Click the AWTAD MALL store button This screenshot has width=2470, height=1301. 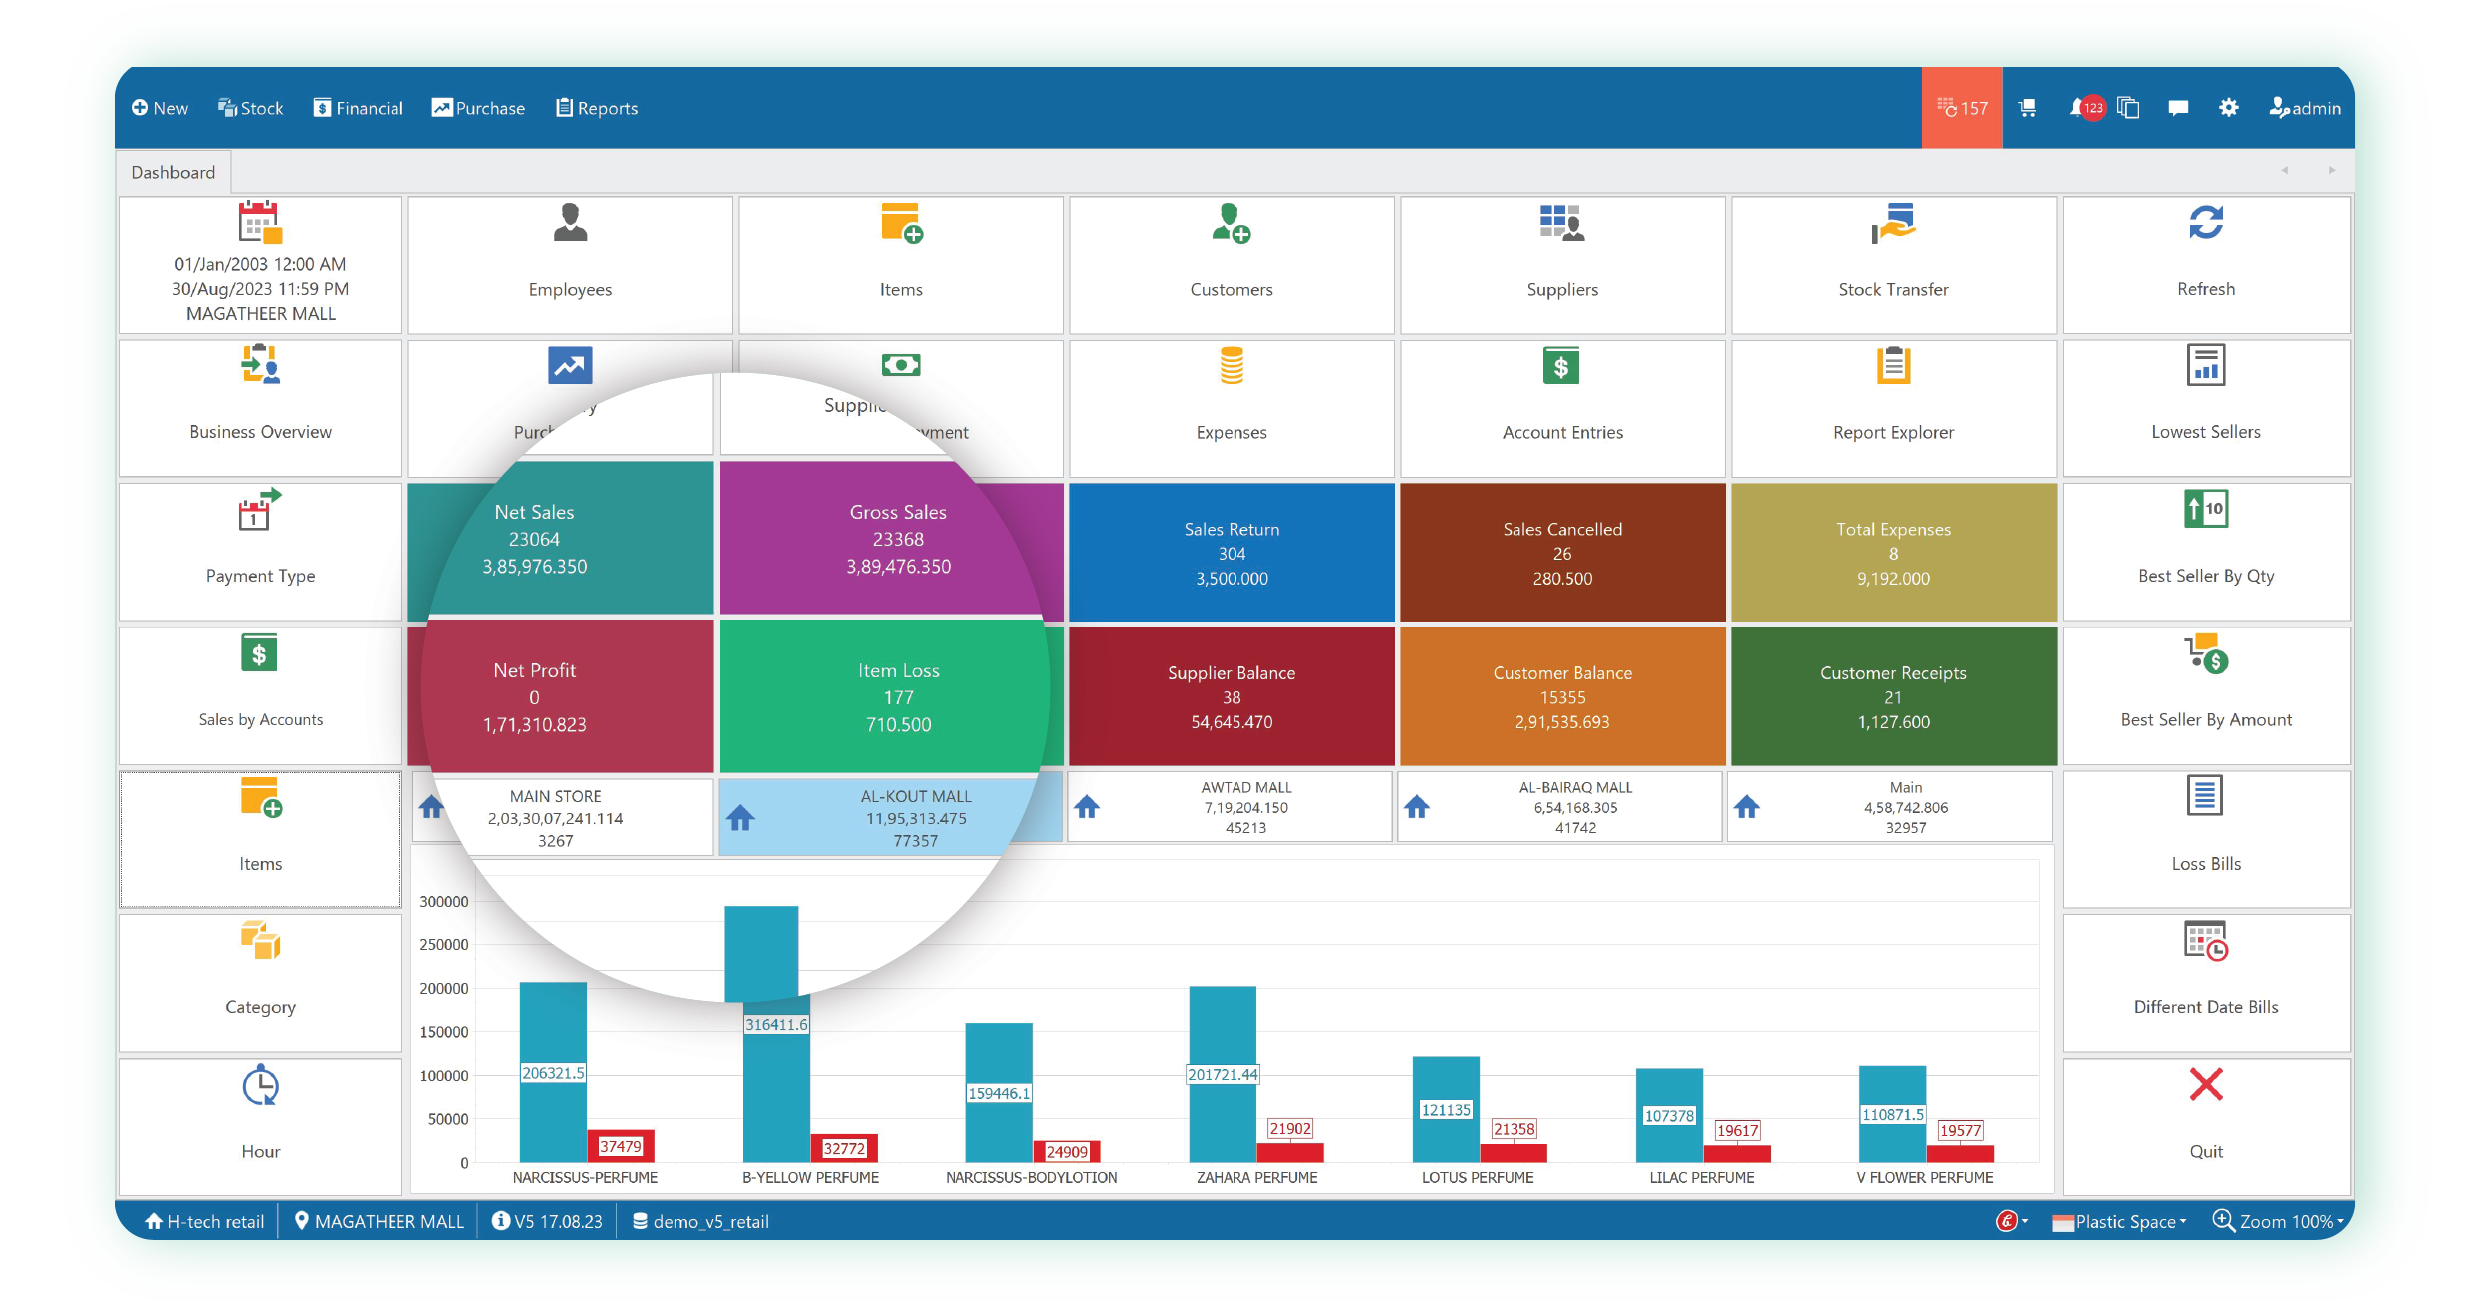(x=1230, y=807)
